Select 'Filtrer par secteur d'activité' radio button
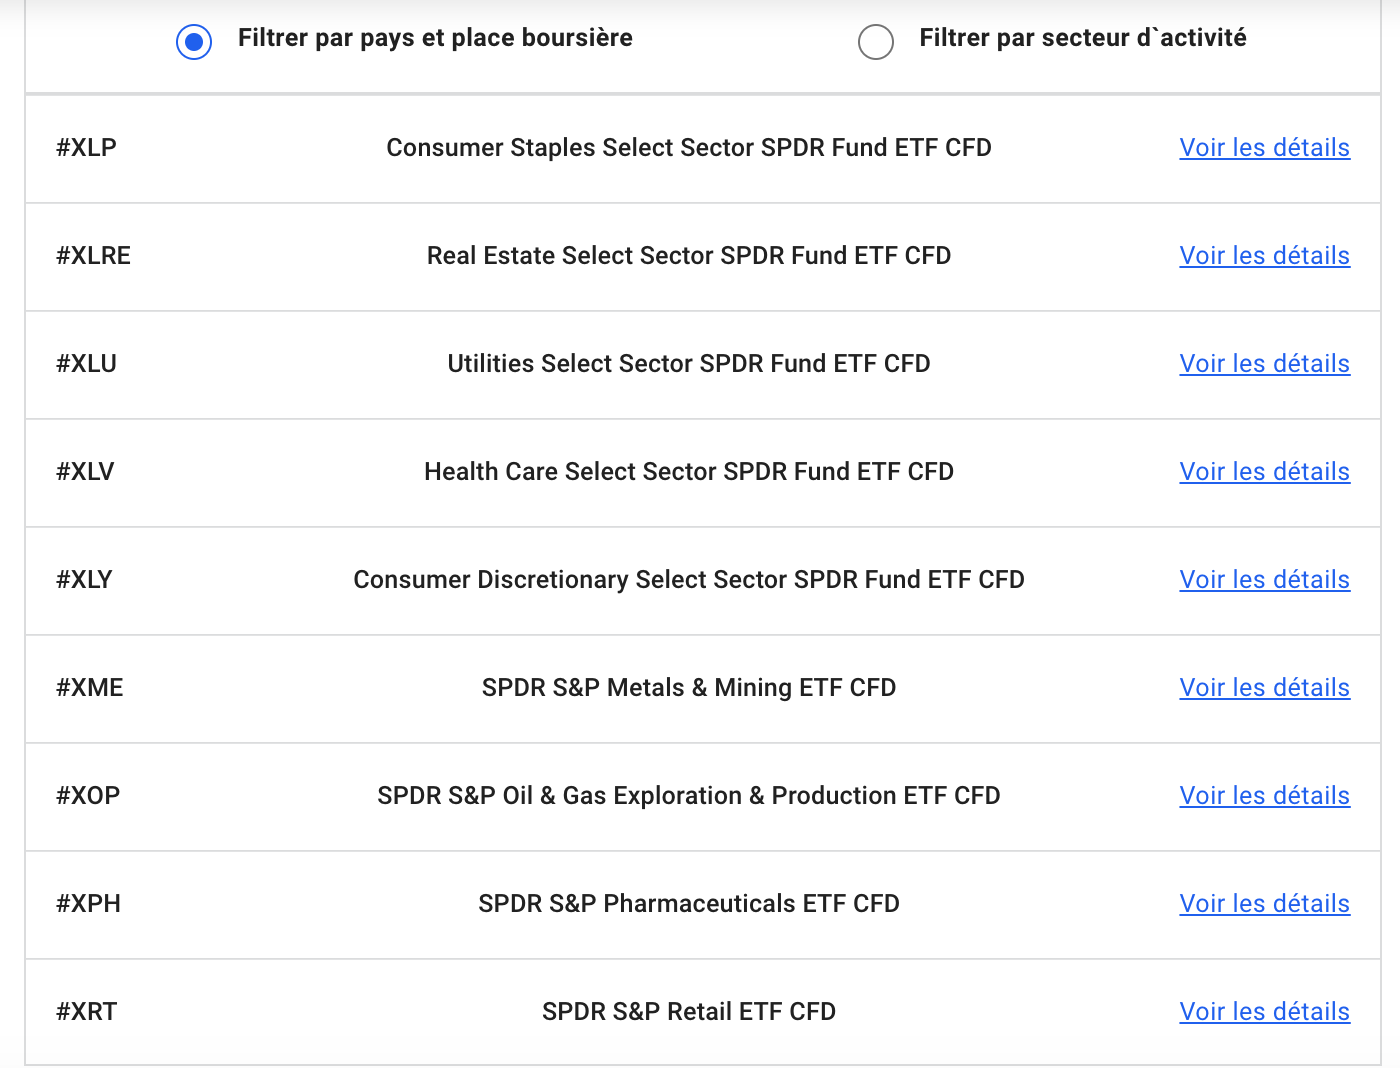1400x1068 pixels. pyautogui.click(x=876, y=42)
